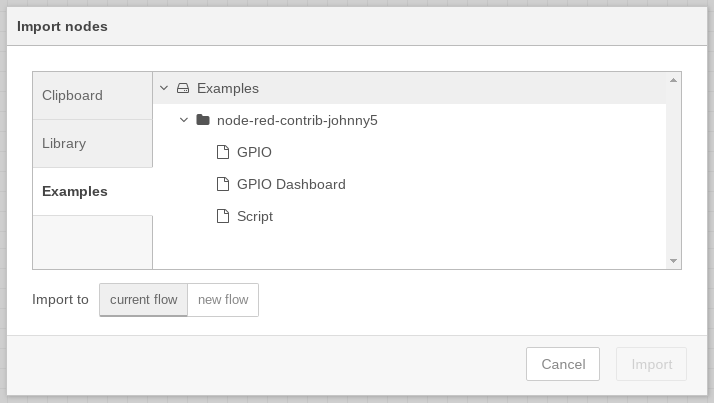The width and height of the screenshot is (714, 403).
Task: Collapse the node-red-contrib-johnny5 folder chevron
Action: [x=184, y=120]
